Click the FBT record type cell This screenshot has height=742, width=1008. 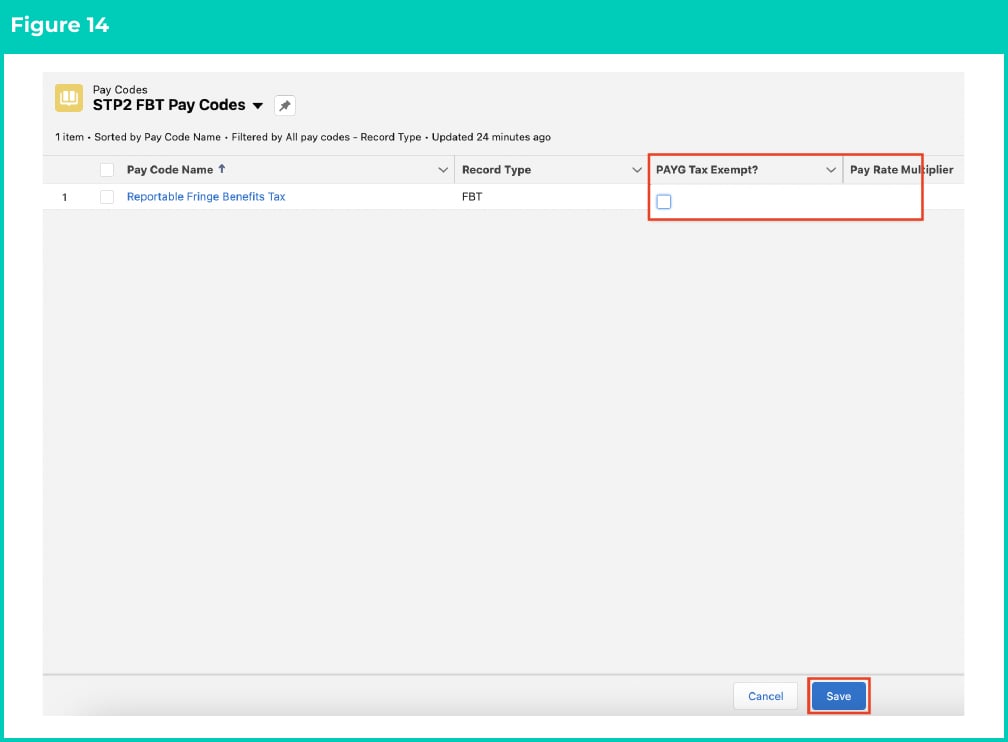point(472,197)
